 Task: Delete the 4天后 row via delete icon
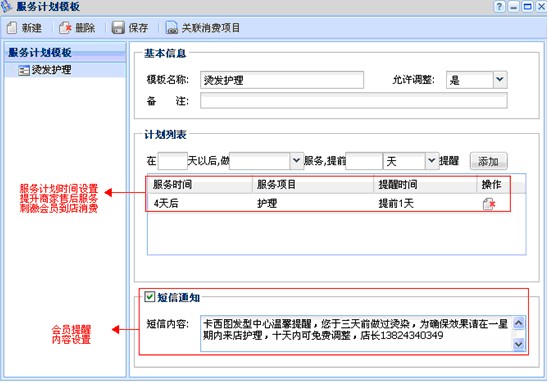point(489,204)
